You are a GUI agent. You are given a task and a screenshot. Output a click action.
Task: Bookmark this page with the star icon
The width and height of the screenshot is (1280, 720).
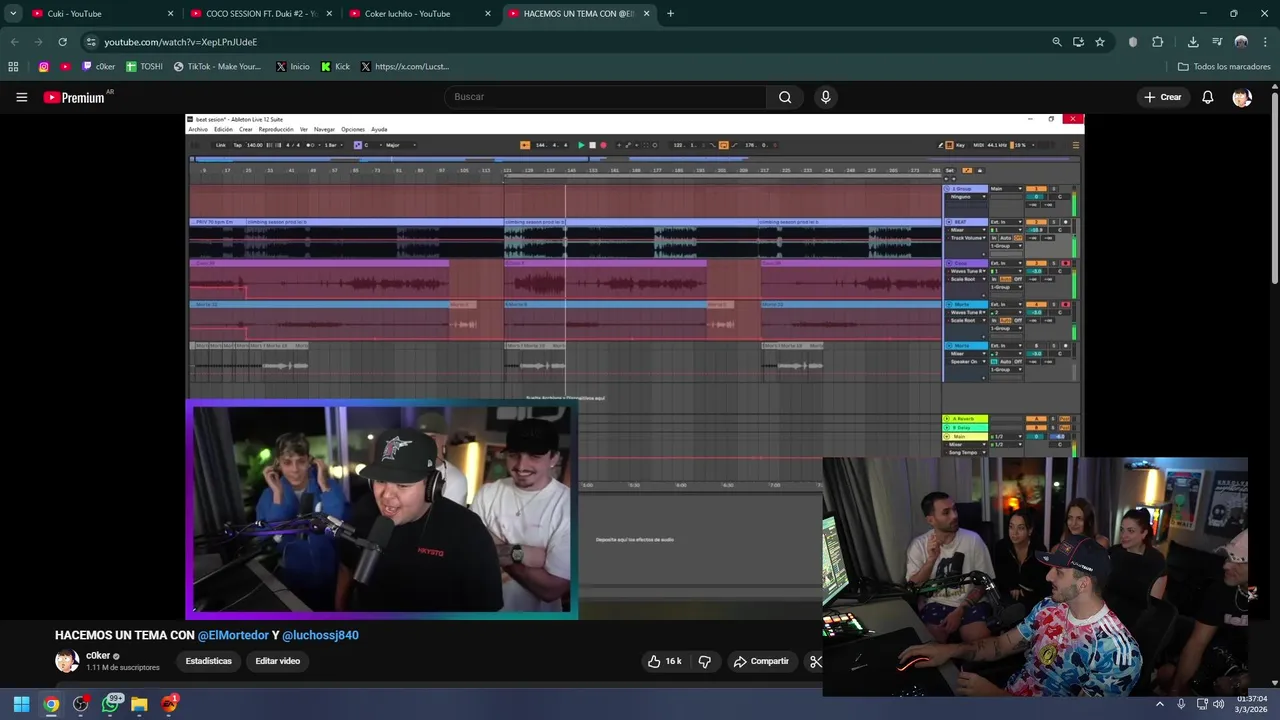(x=1100, y=42)
